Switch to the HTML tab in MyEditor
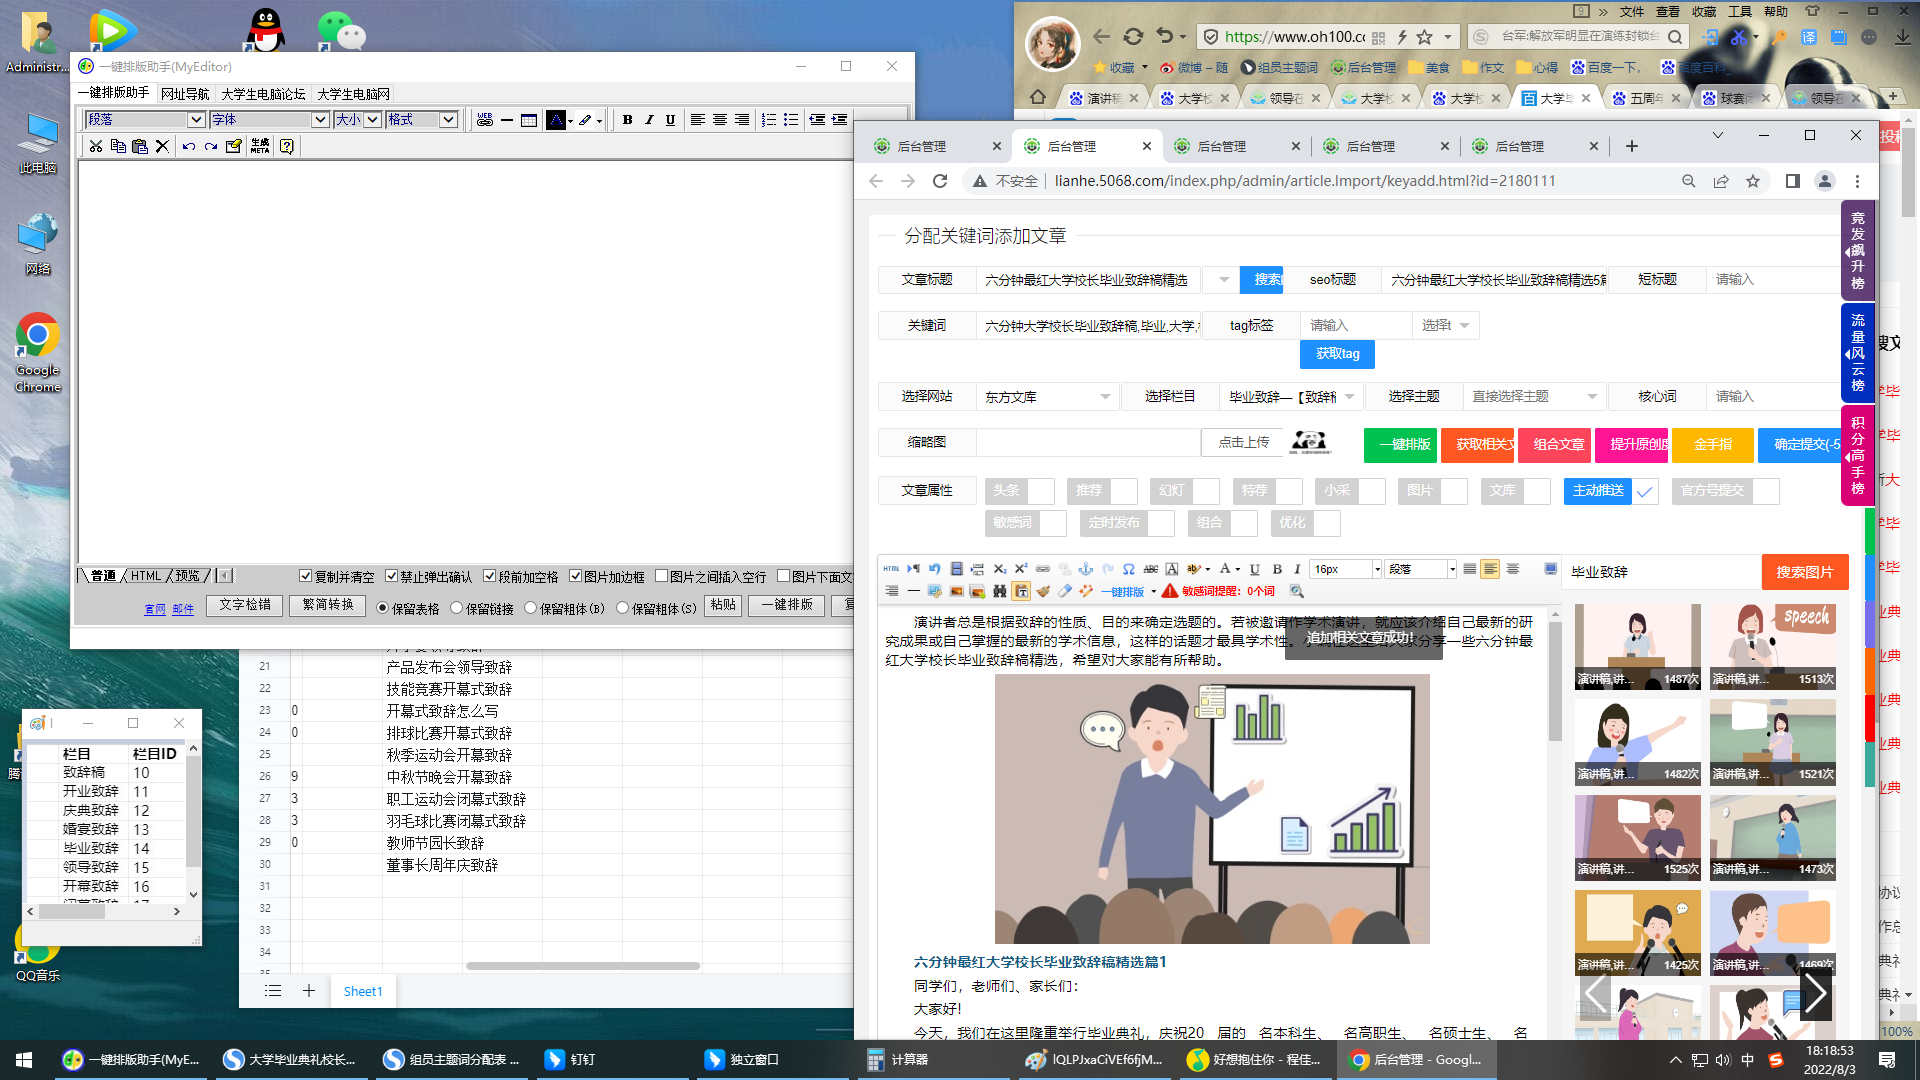 click(146, 576)
